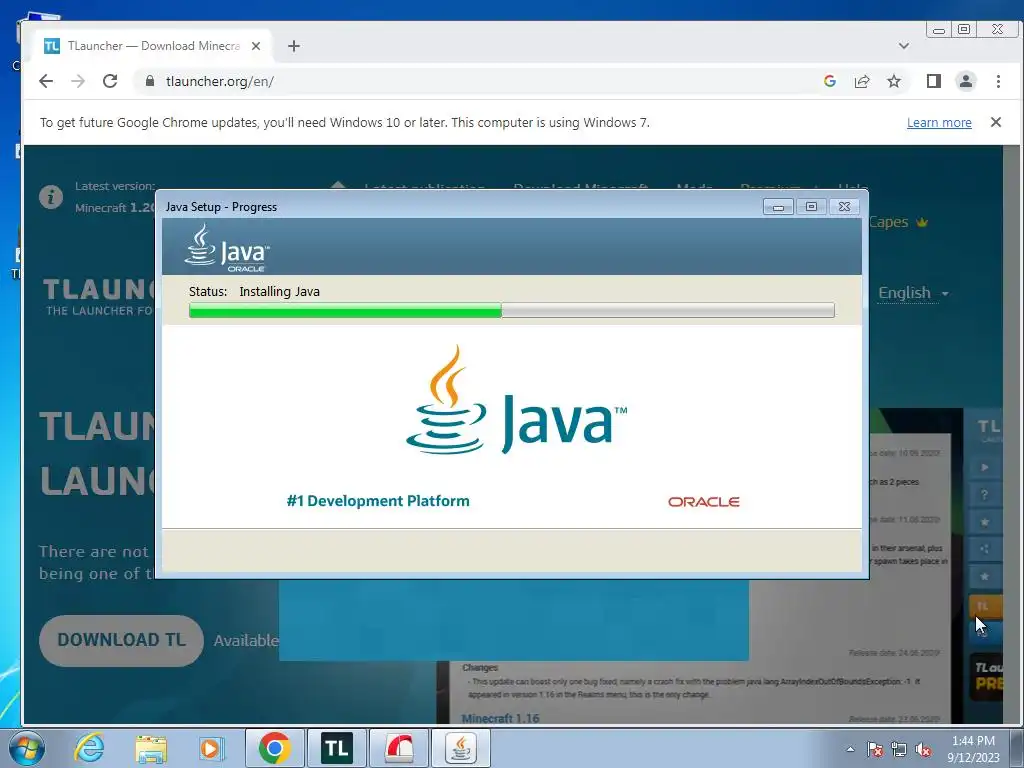
Task: Click the ORACLE logo in the Java banner
Action: pyautogui.click(x=703, y=502)
